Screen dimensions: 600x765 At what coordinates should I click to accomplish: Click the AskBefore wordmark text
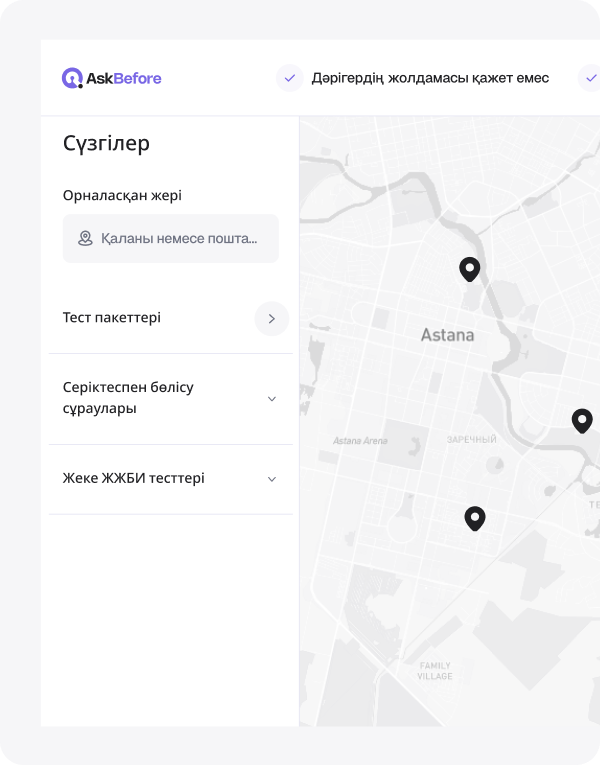[123, 78]
